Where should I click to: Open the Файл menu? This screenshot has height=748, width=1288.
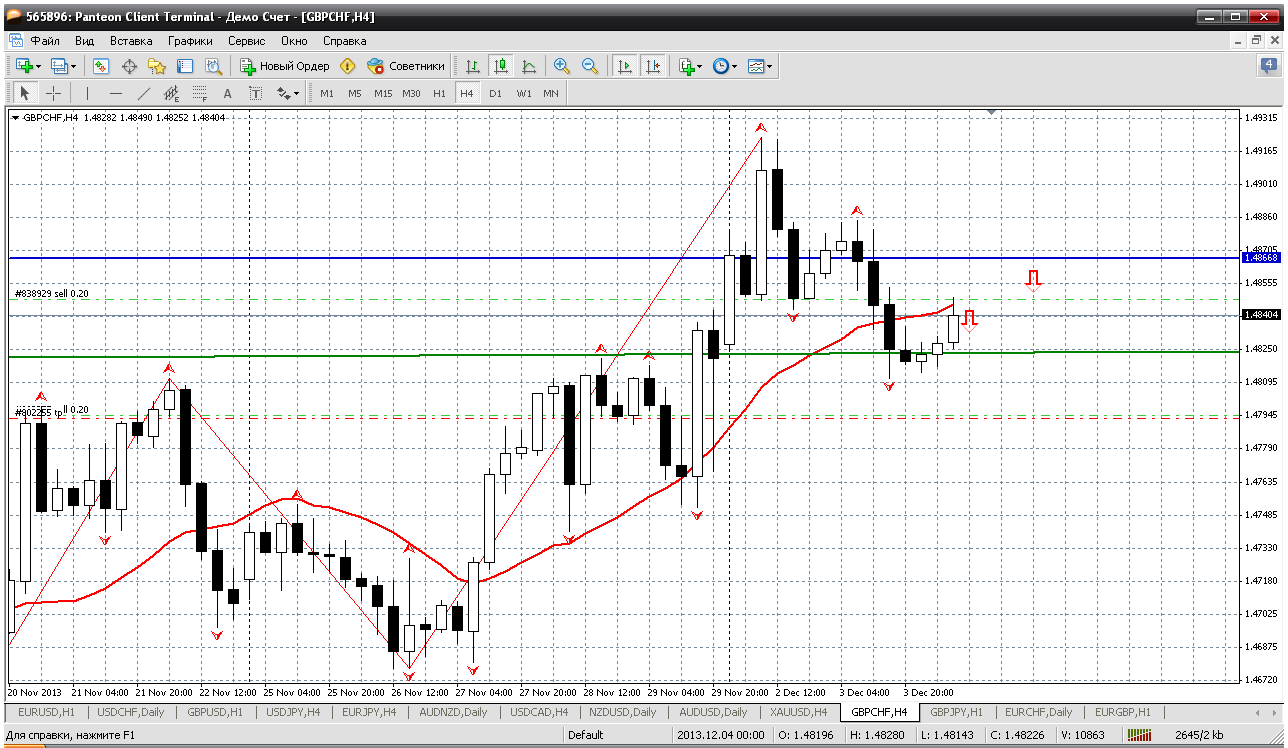pos(45,41)
